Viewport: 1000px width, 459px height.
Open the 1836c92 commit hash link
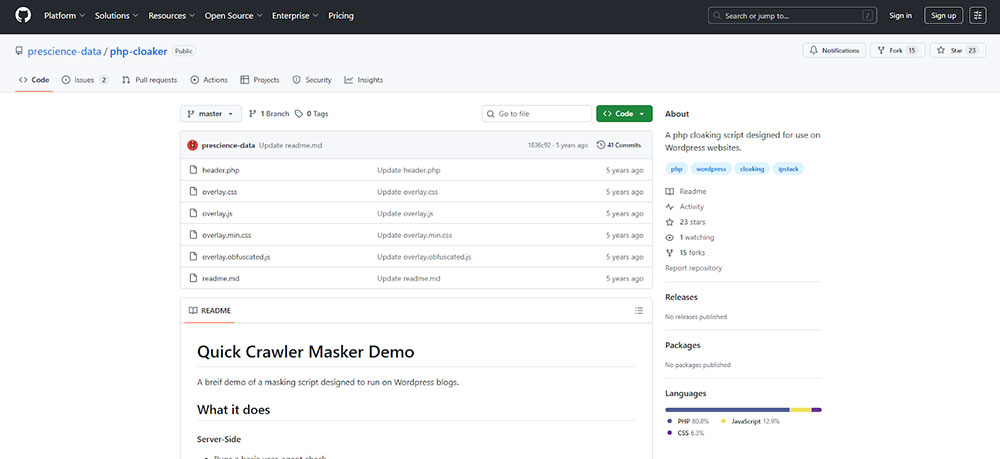point(540,145)
